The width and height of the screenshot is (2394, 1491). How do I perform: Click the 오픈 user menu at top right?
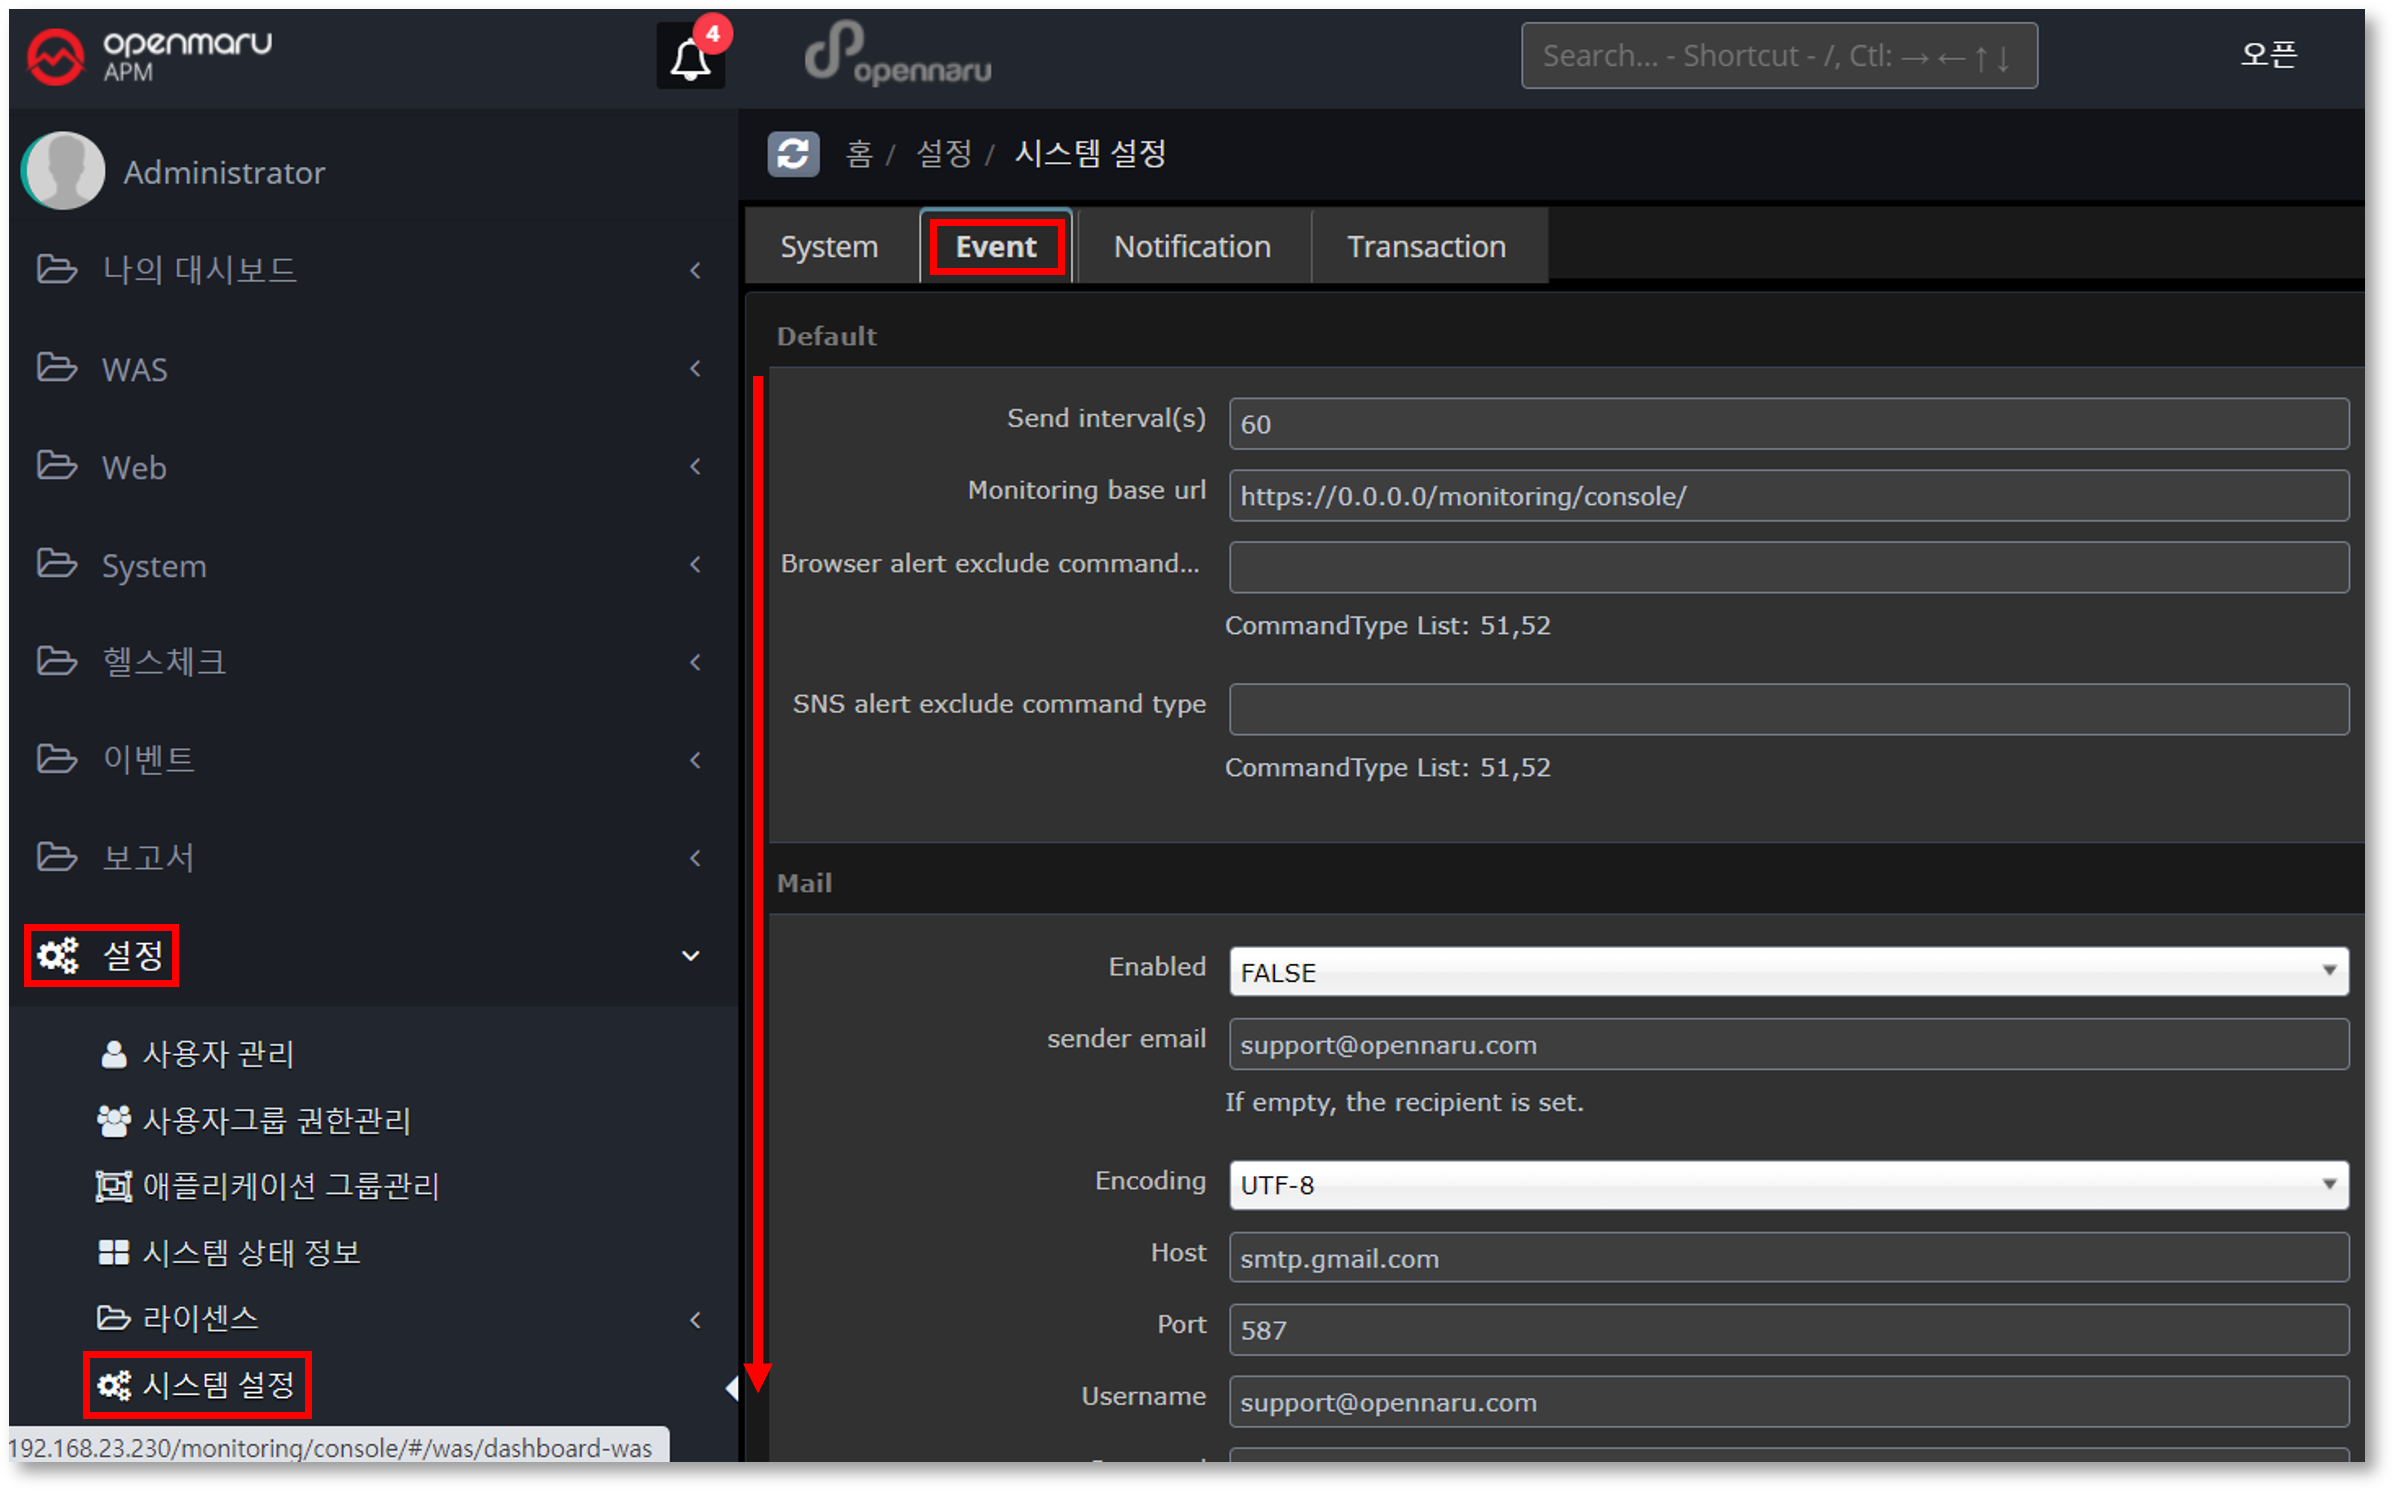(x=2267, y=54)
